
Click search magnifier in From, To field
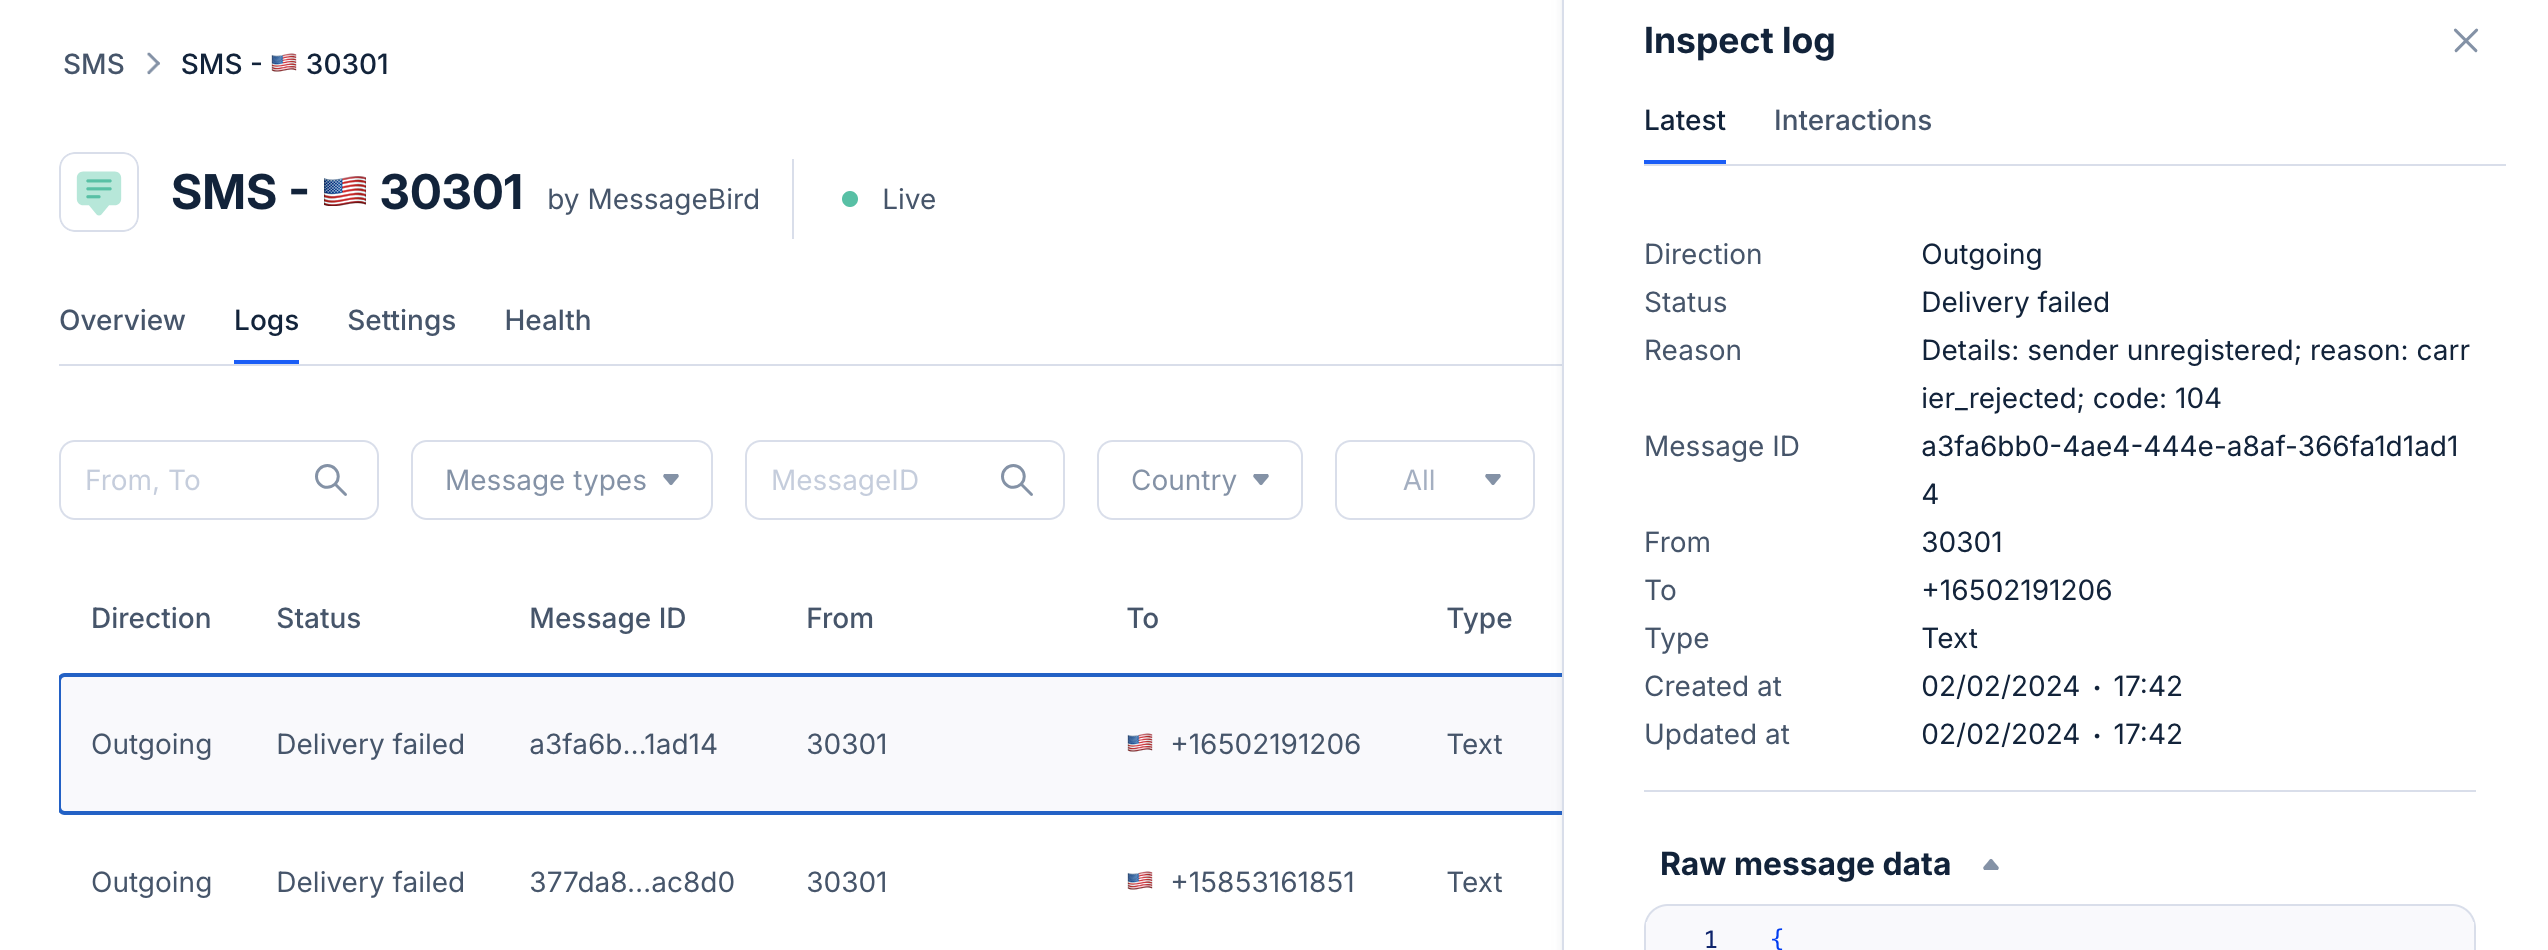point(331,480)
